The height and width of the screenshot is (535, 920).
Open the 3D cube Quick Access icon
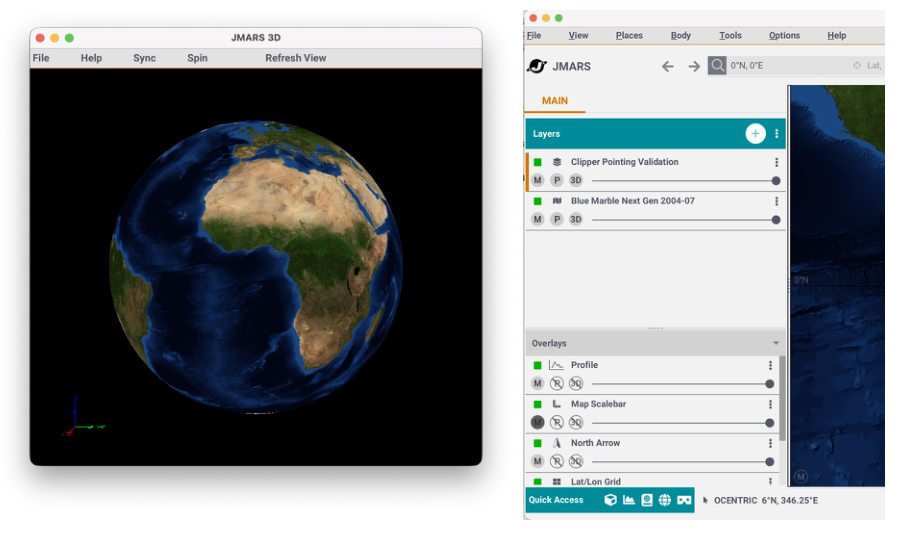(x=611, y=500)
